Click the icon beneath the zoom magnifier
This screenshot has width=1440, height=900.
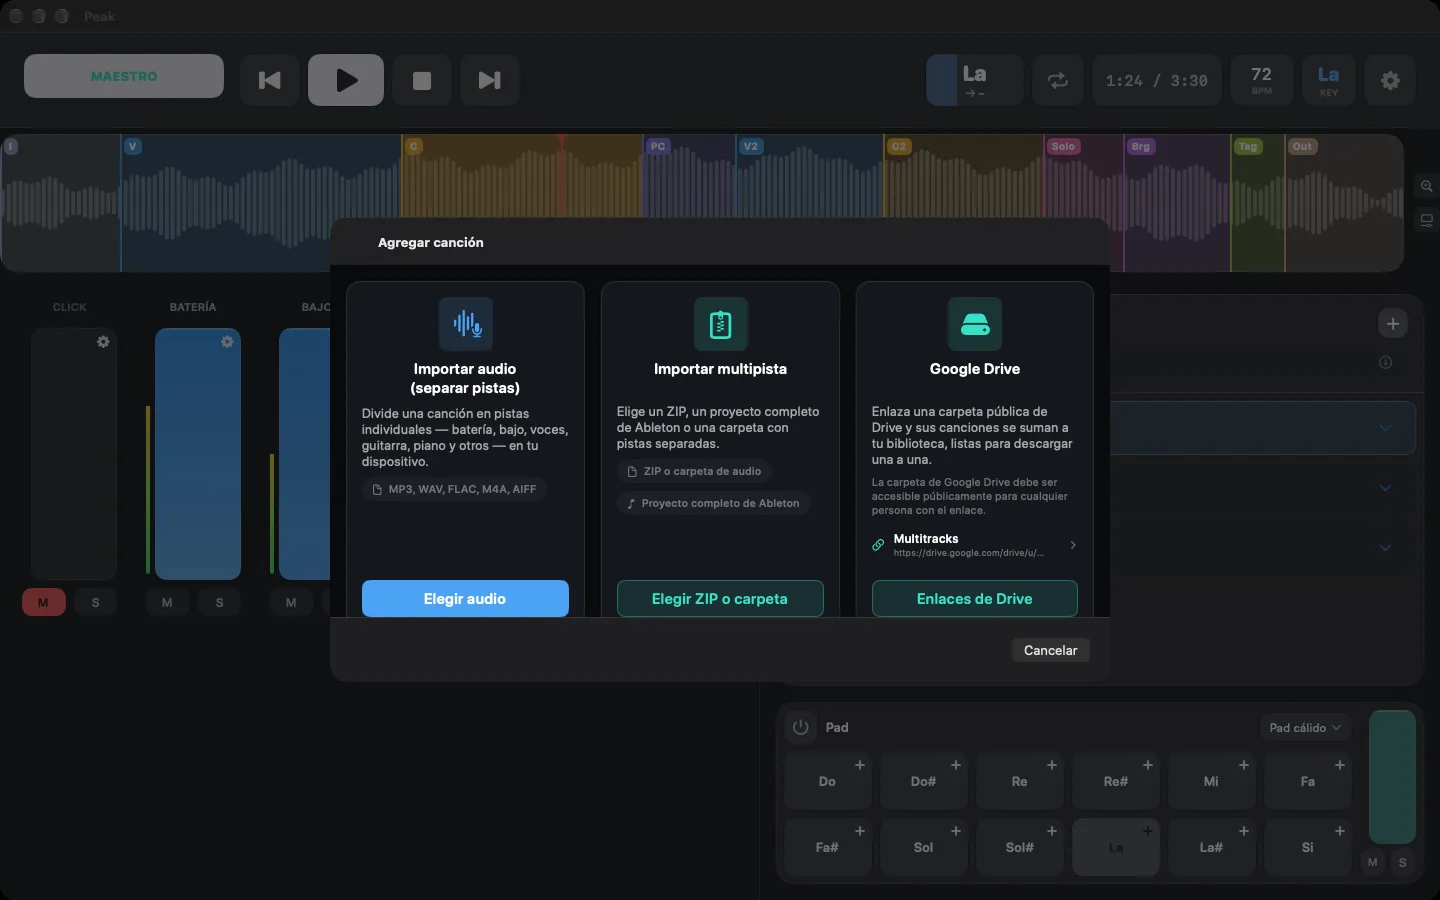(x=1427, y=221)
